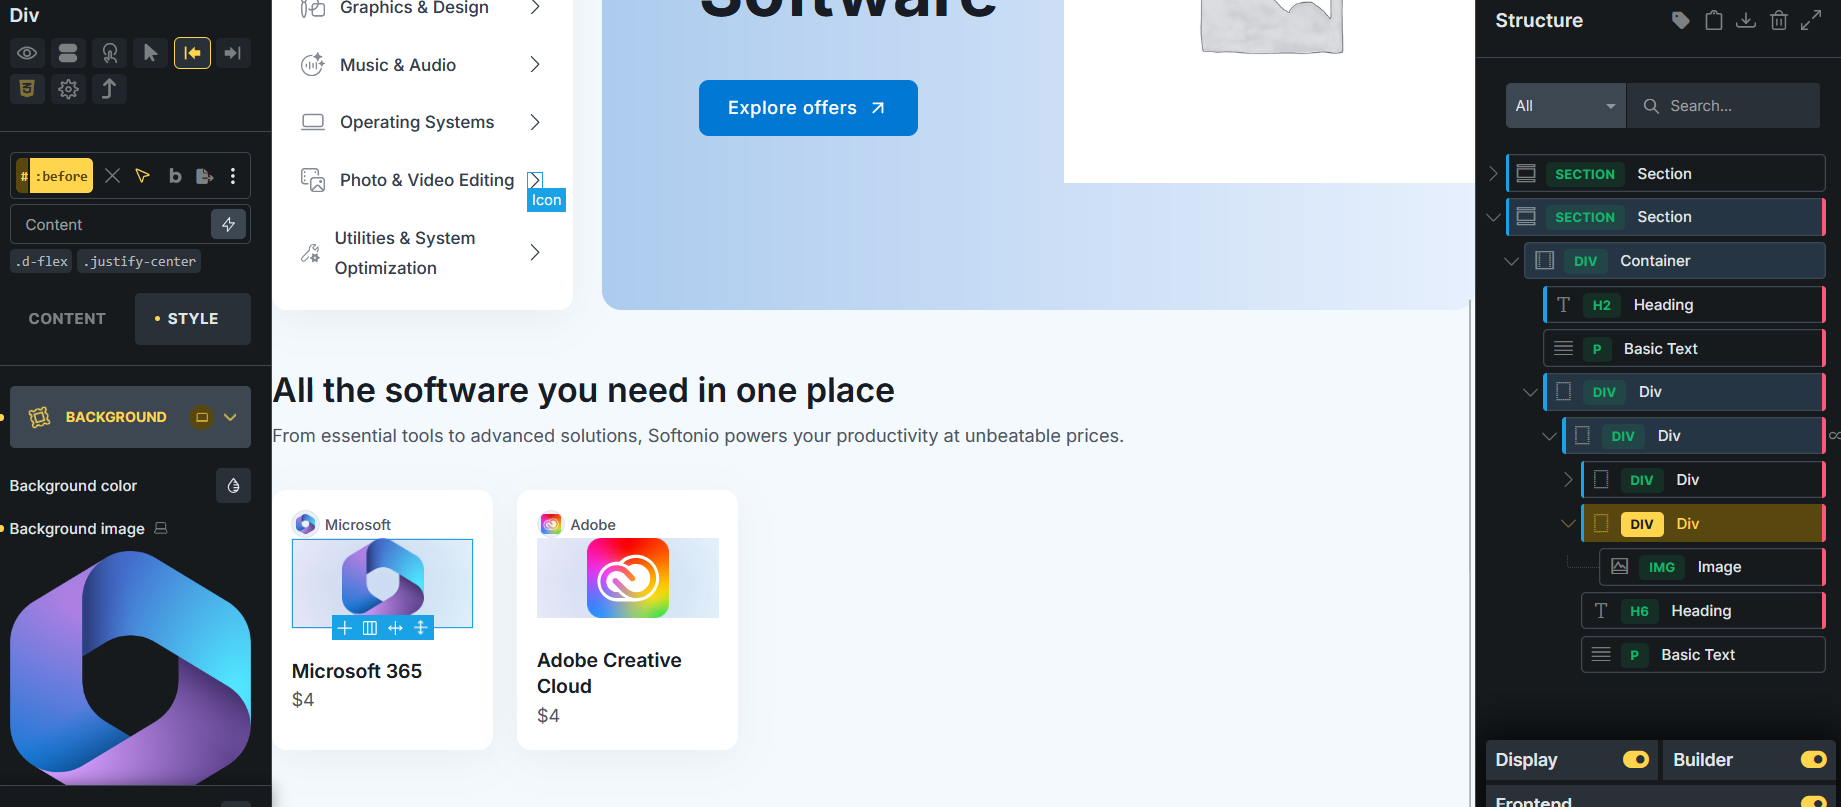Select the IMG Image tree item

pos(1713,567)
